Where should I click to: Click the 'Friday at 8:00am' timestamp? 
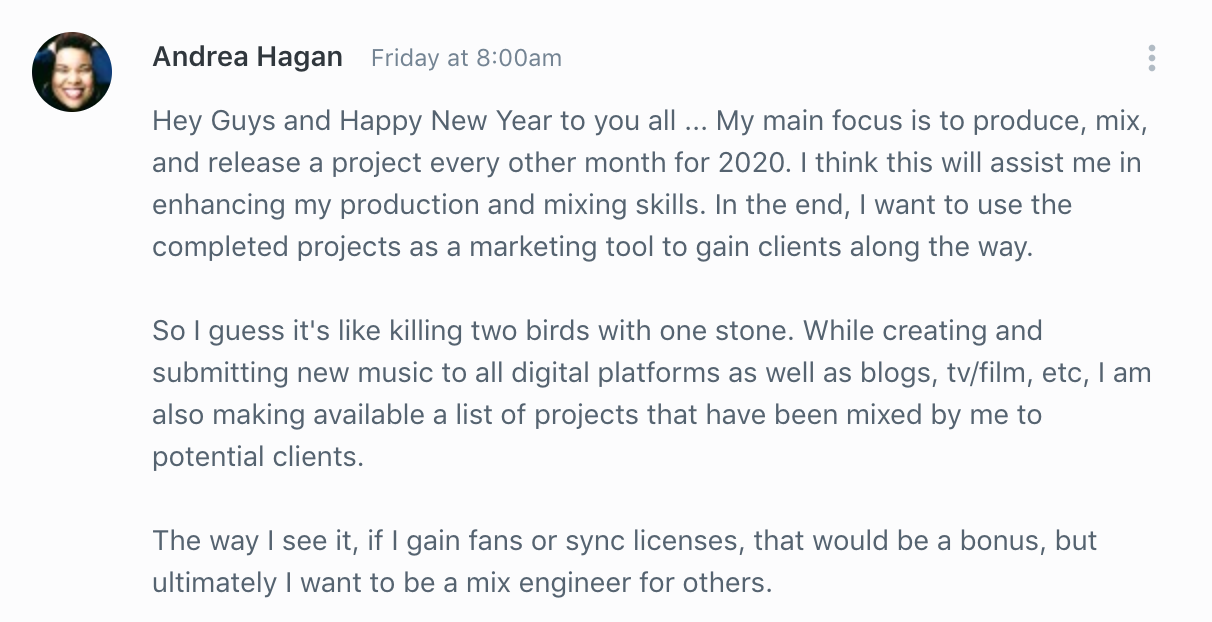click(466, 58)
